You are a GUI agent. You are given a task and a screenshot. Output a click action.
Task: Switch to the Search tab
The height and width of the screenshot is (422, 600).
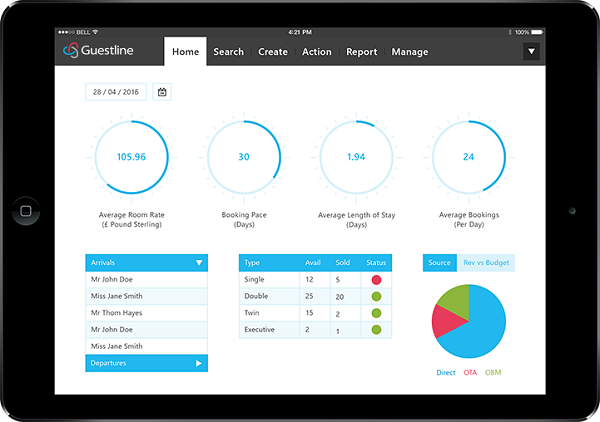click(x=228, y=52)
